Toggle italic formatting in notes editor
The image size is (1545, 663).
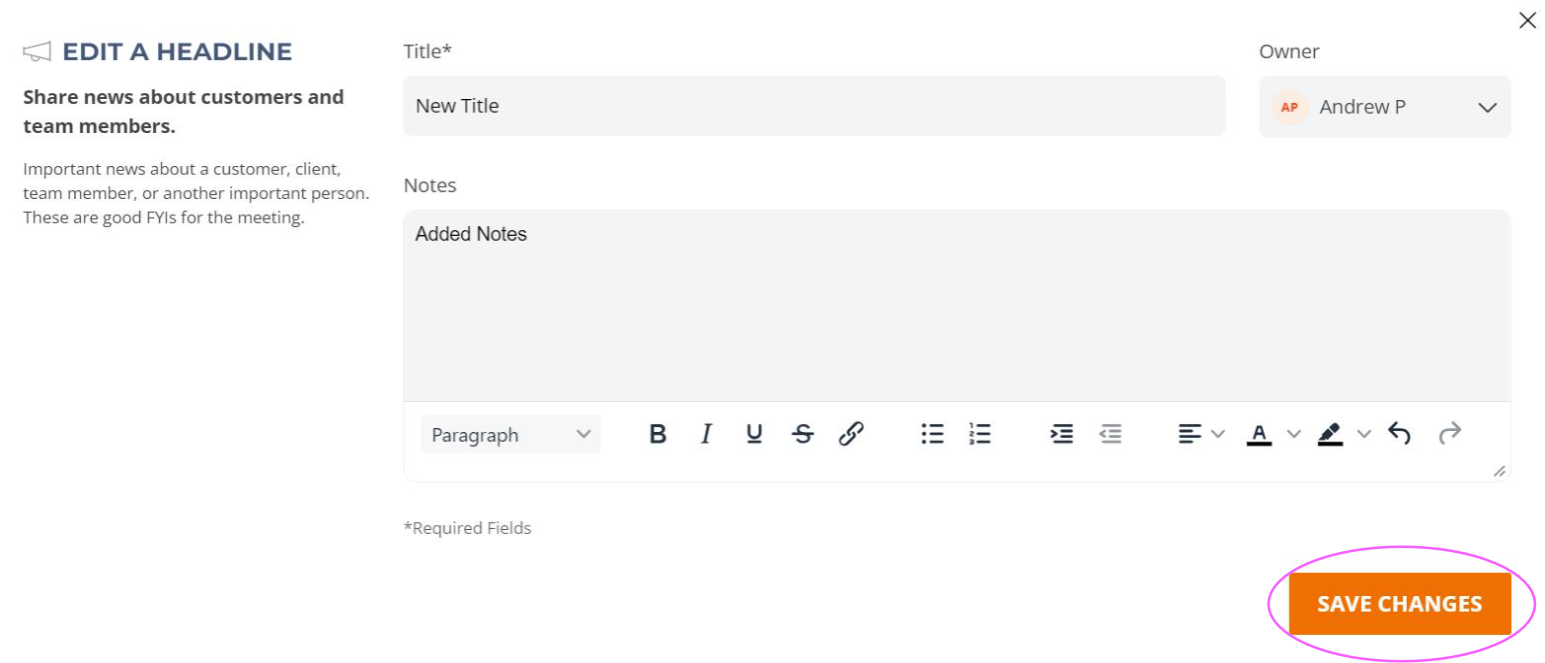point(706,434)
